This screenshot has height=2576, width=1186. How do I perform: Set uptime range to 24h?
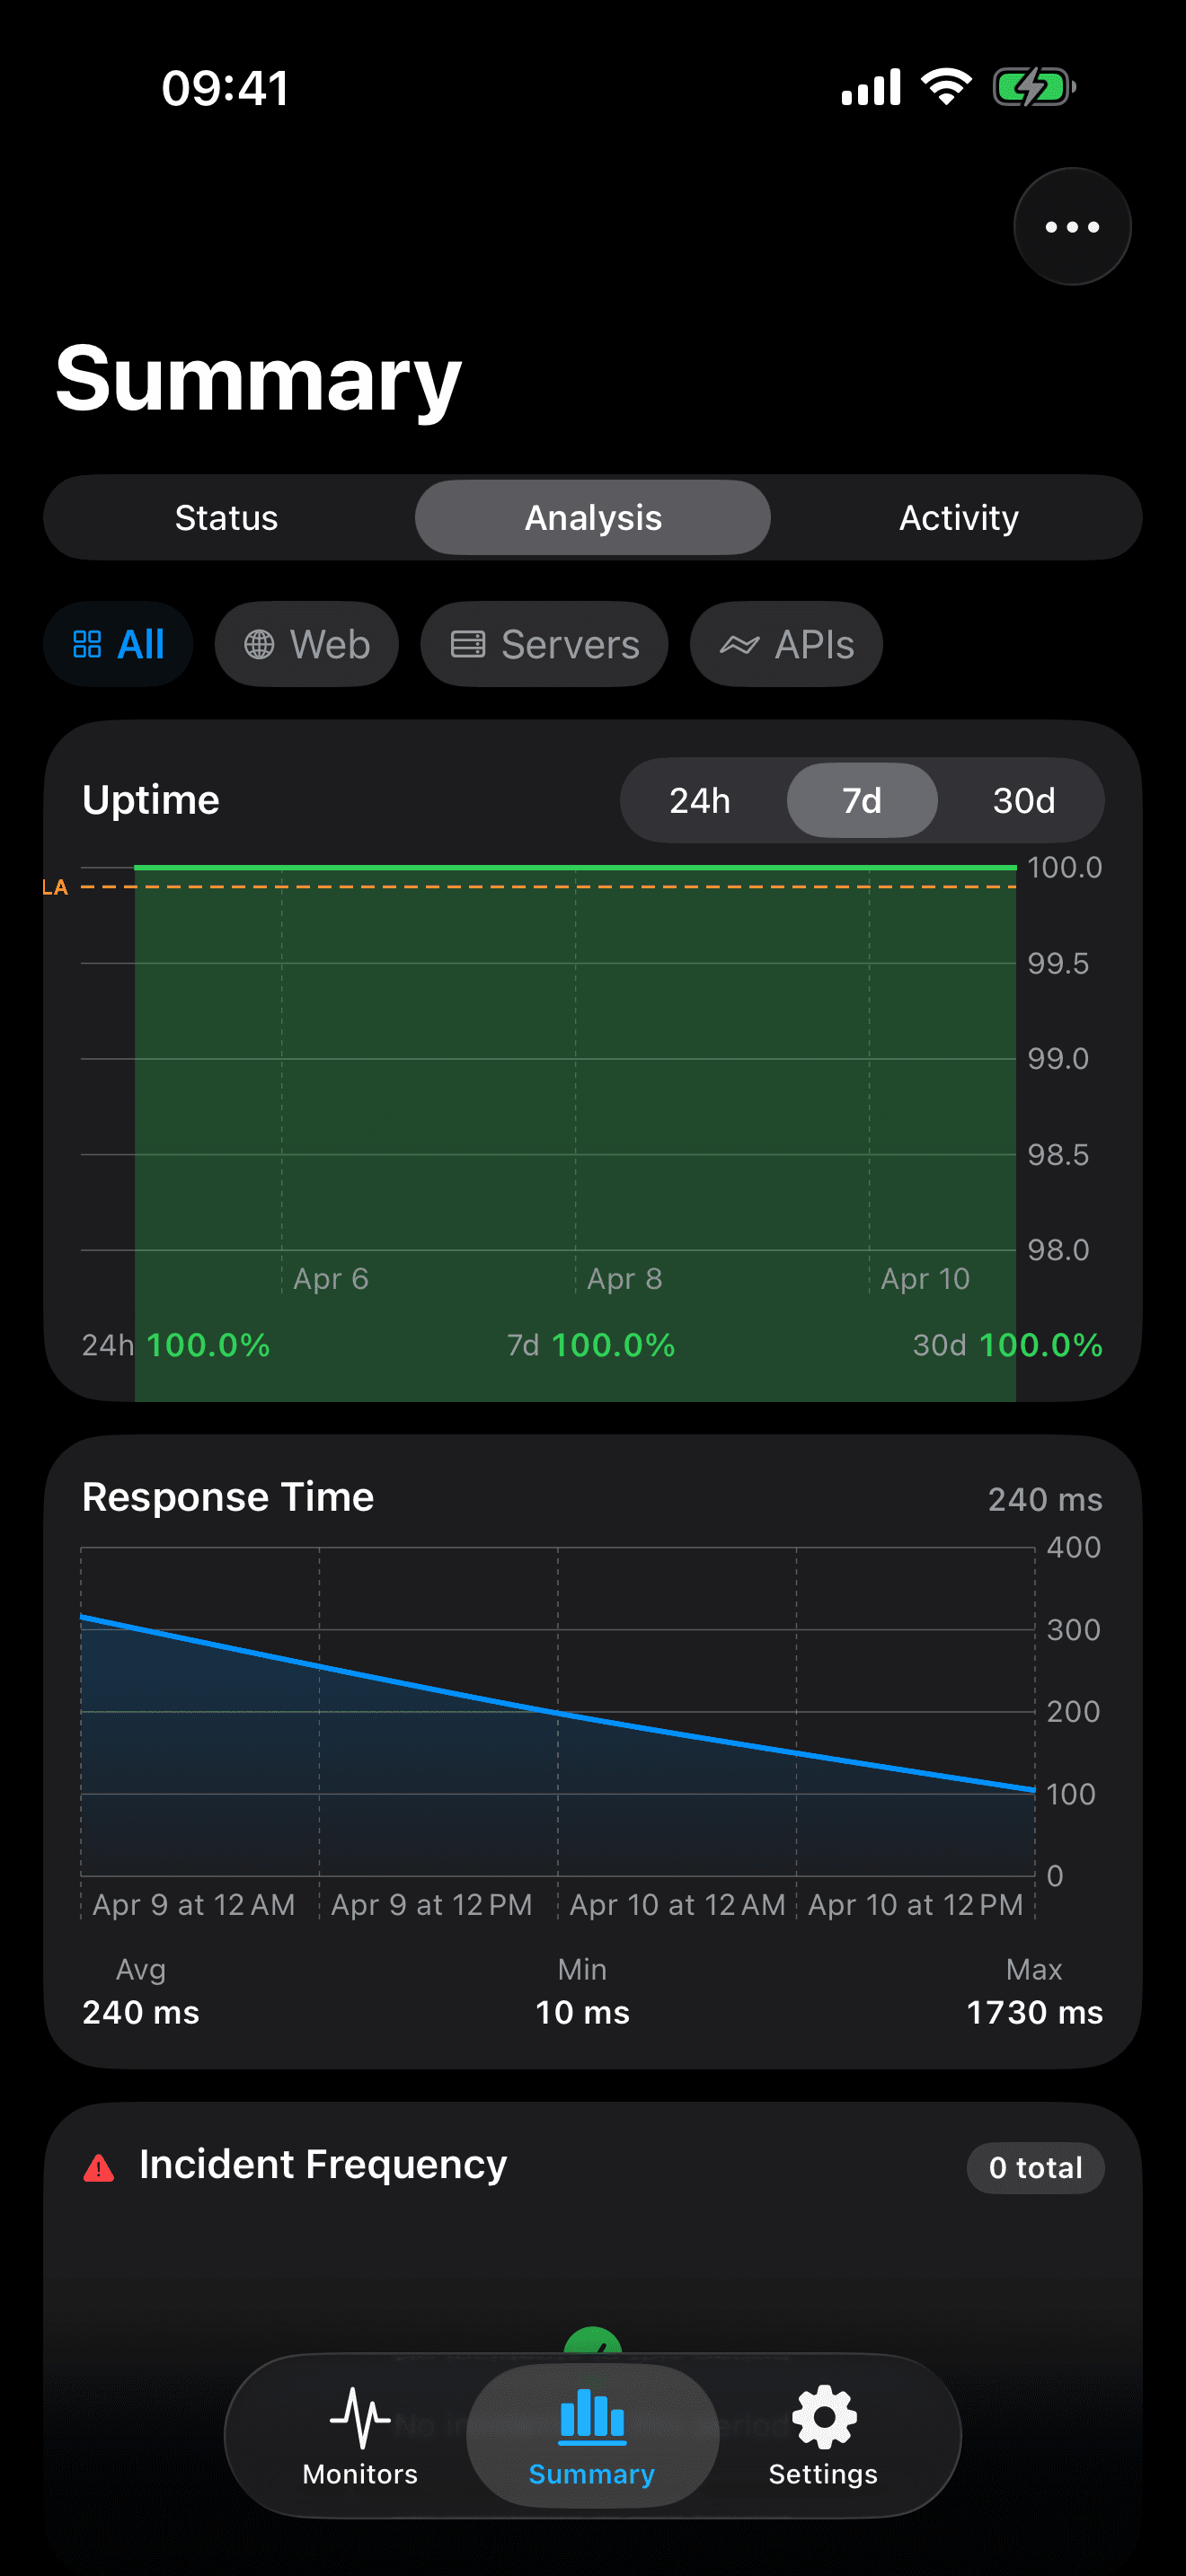[700, 800]
